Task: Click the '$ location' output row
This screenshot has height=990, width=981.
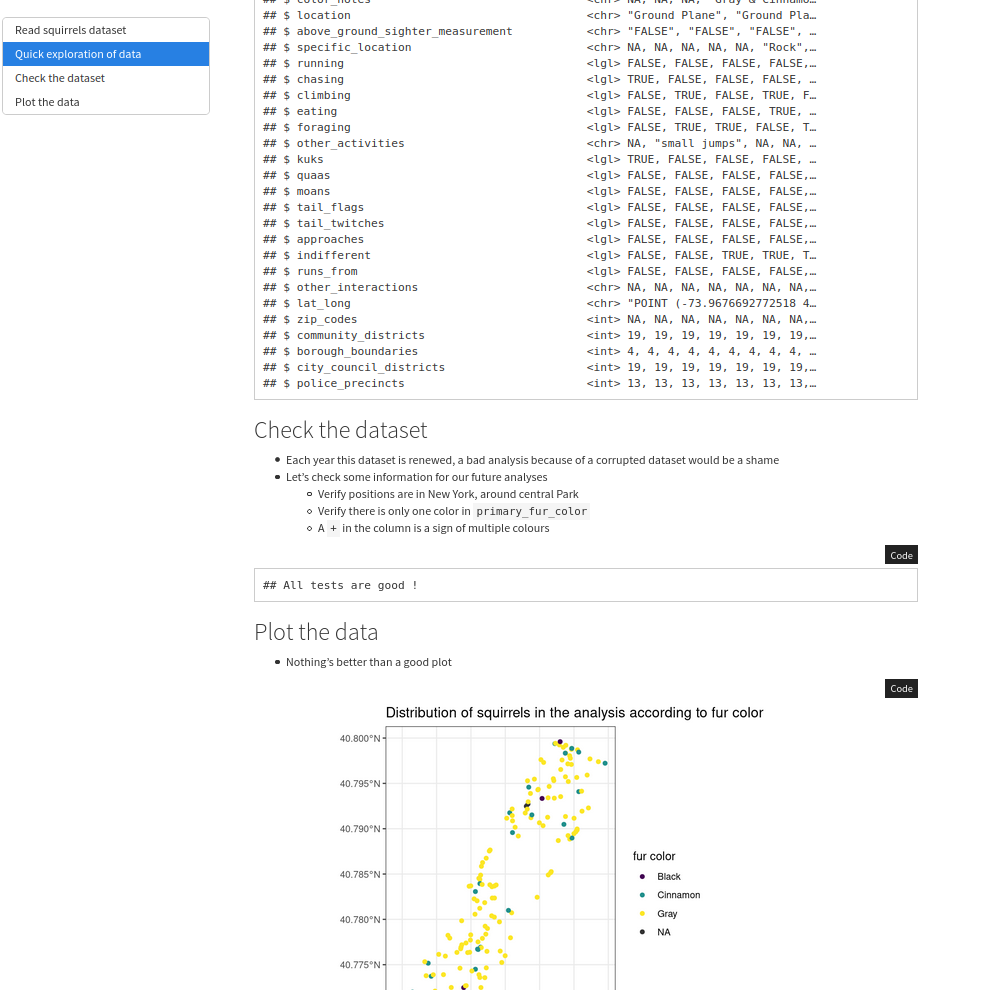Action: [x=540, y=16]
